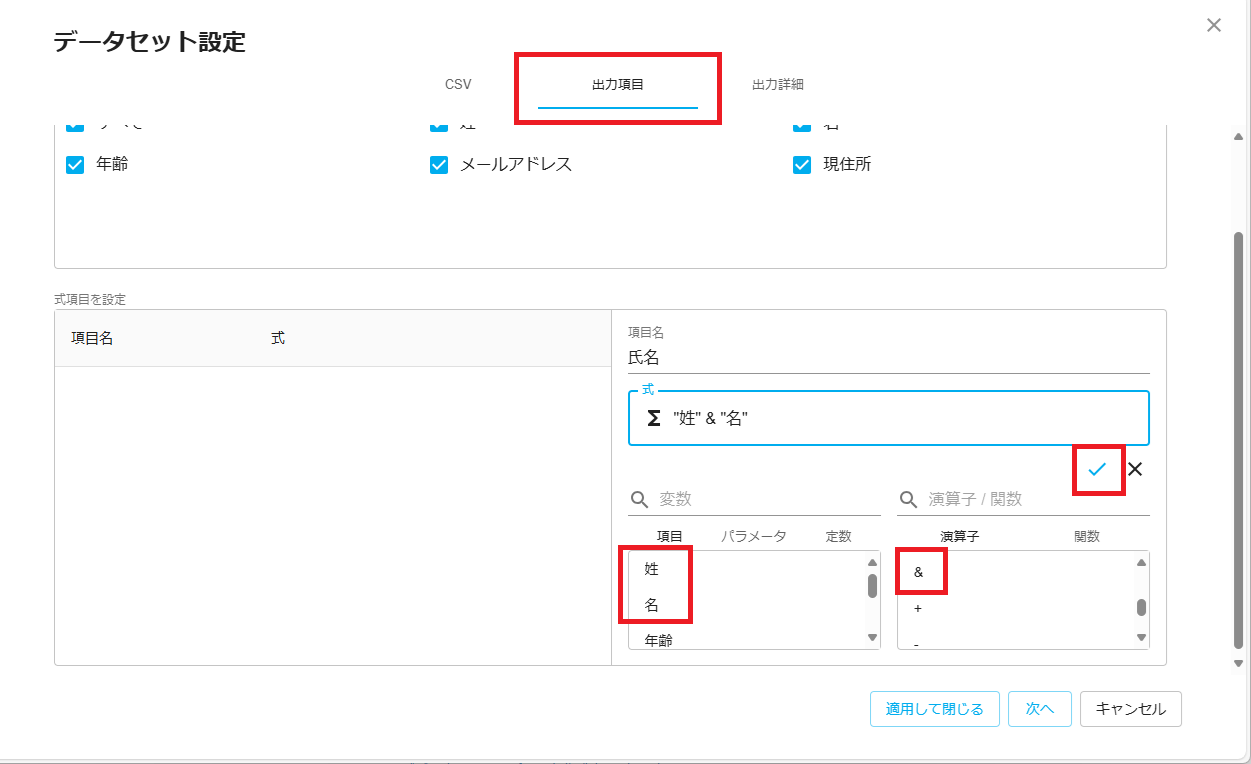
Task: Disable the 現住所 checkbox
Action: click(x=802, y=165)
